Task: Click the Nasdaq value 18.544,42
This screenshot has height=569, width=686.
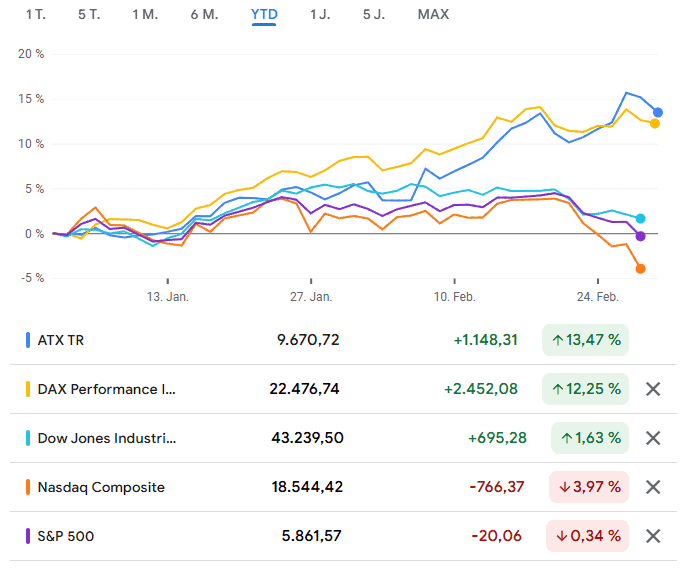Action: [x=307, y=487]
